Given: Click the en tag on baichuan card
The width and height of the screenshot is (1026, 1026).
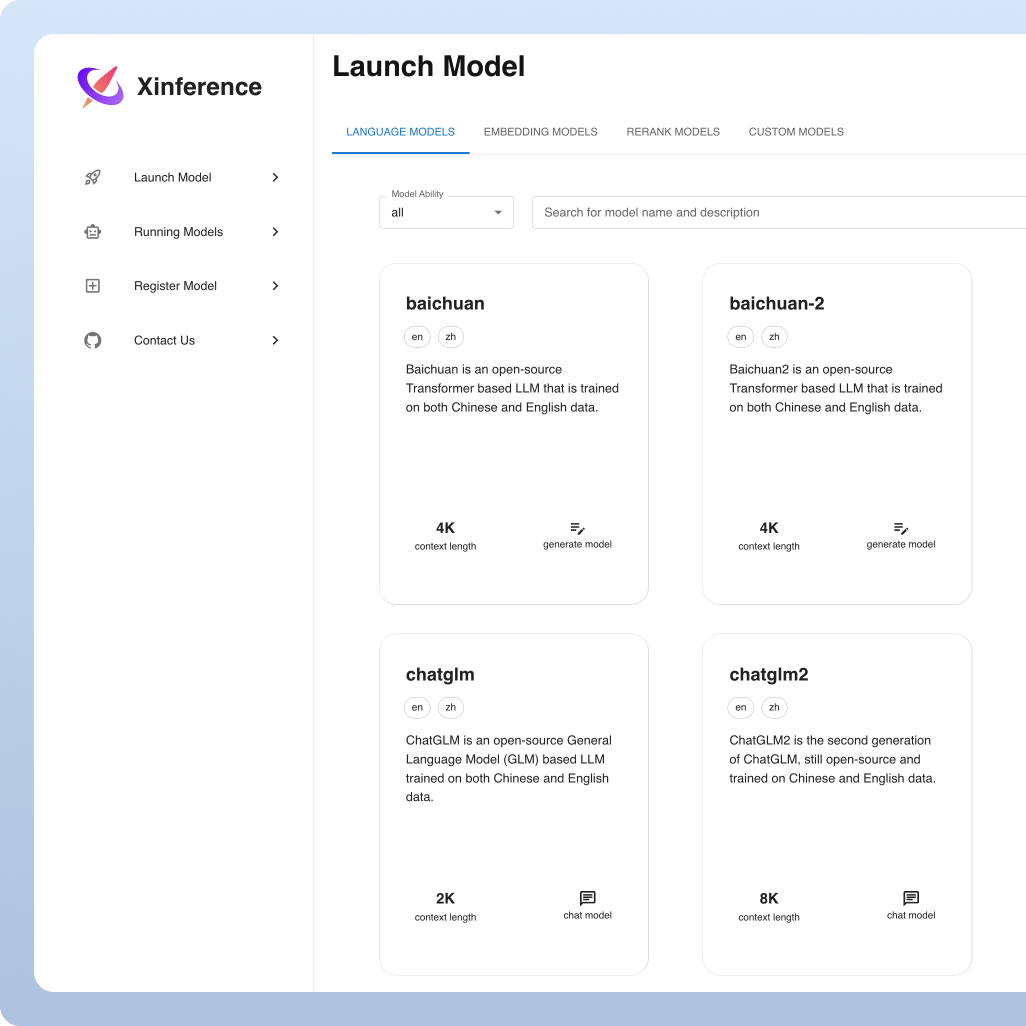Looking at the screenshot, I should pos(417,337).
